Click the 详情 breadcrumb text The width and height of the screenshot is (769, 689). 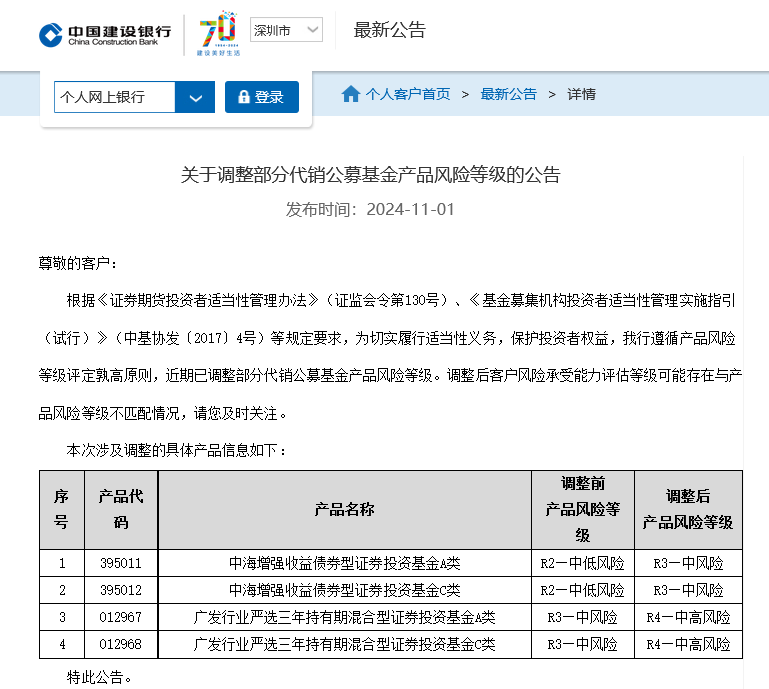pos(581,94)
